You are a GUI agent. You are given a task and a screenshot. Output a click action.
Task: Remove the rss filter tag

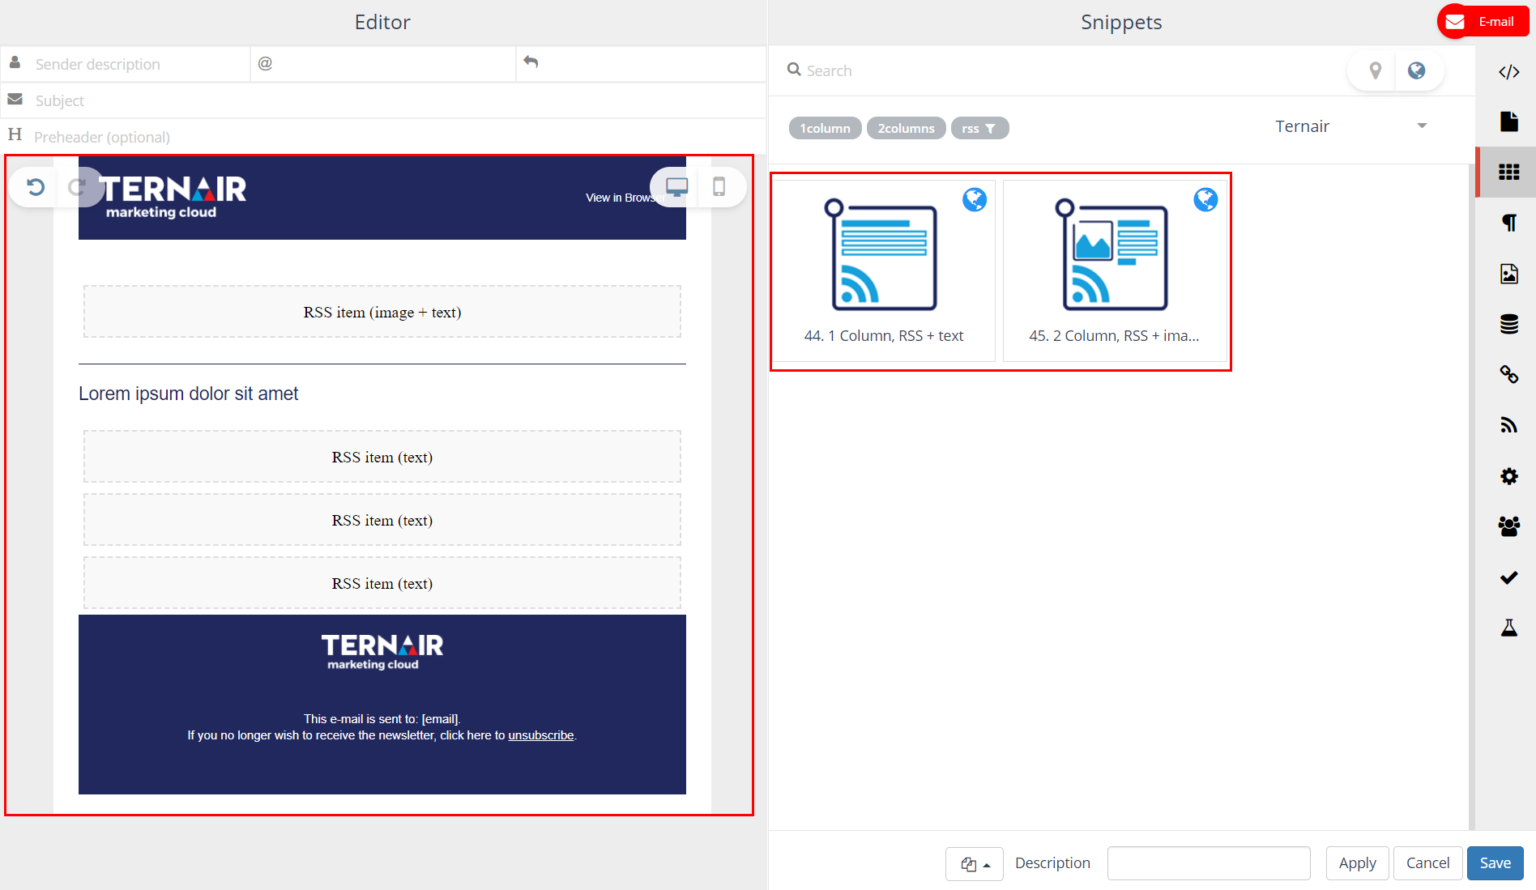[x=980, y=128]
